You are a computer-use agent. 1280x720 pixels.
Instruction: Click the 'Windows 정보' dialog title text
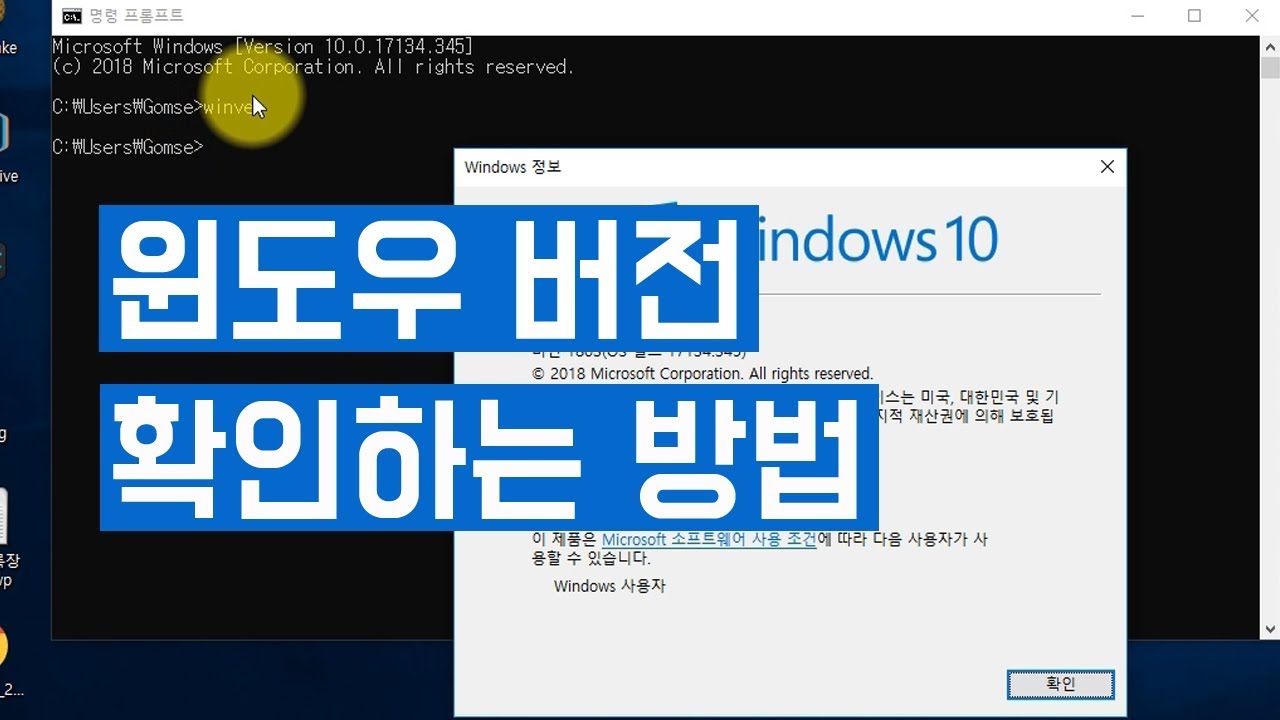coord(513,167)
